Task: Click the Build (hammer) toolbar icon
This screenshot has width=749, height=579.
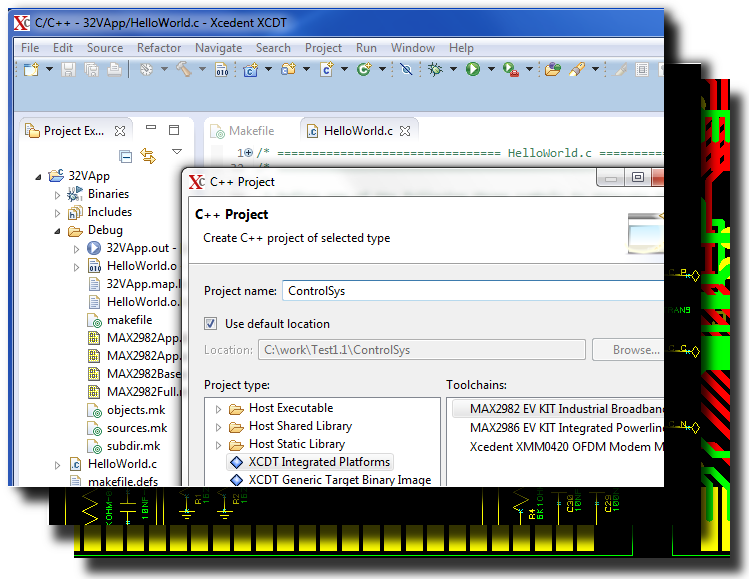Action: [184, 70]
